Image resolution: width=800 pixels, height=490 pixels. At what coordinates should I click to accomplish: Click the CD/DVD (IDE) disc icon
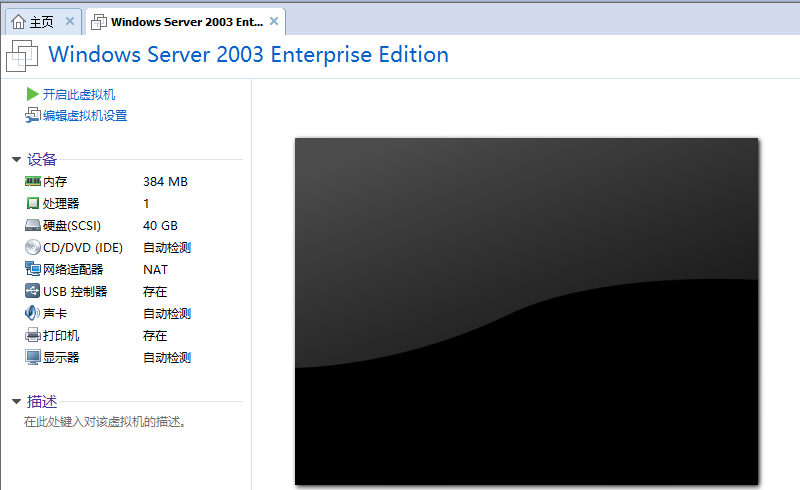click(x=33, y=247)
